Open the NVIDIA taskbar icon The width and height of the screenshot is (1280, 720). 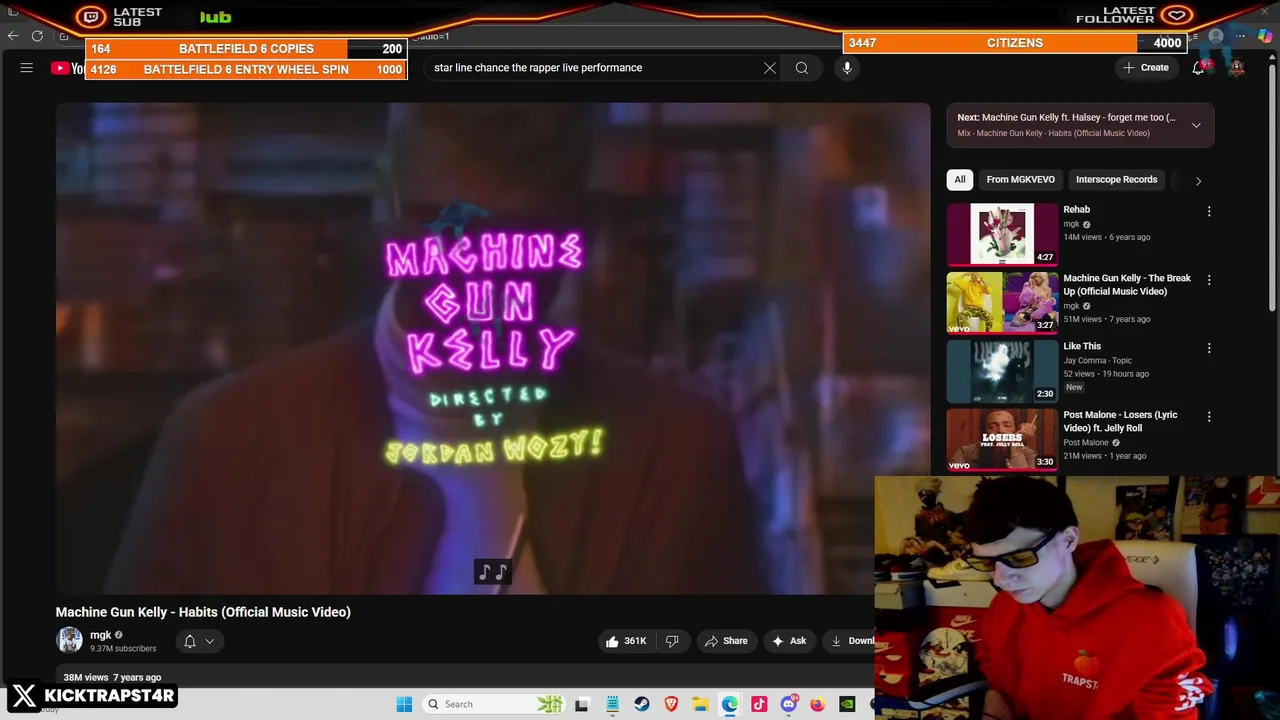click(x=847, y=704)
